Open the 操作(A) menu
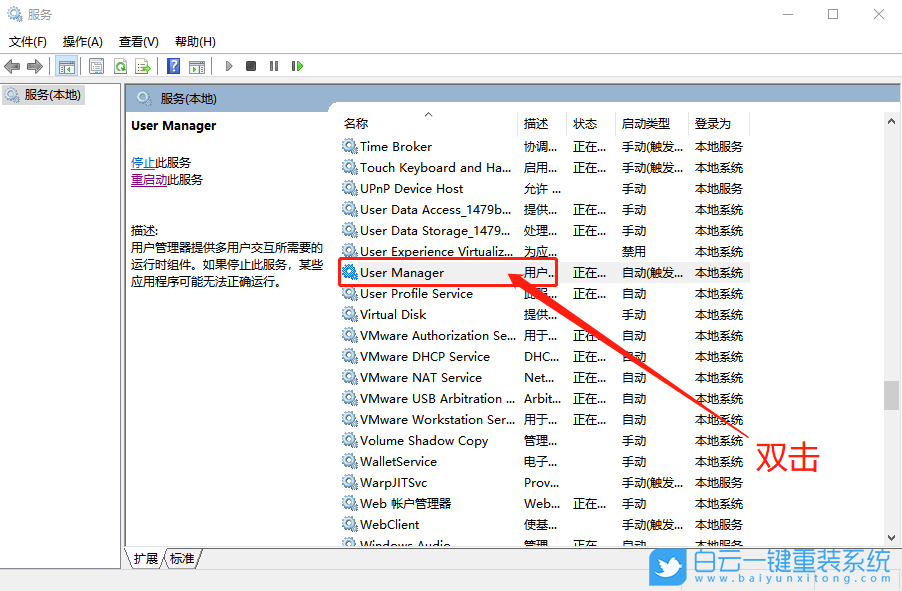Image resolution: width=902 pixels, height=591 pixels. [81, 41]
